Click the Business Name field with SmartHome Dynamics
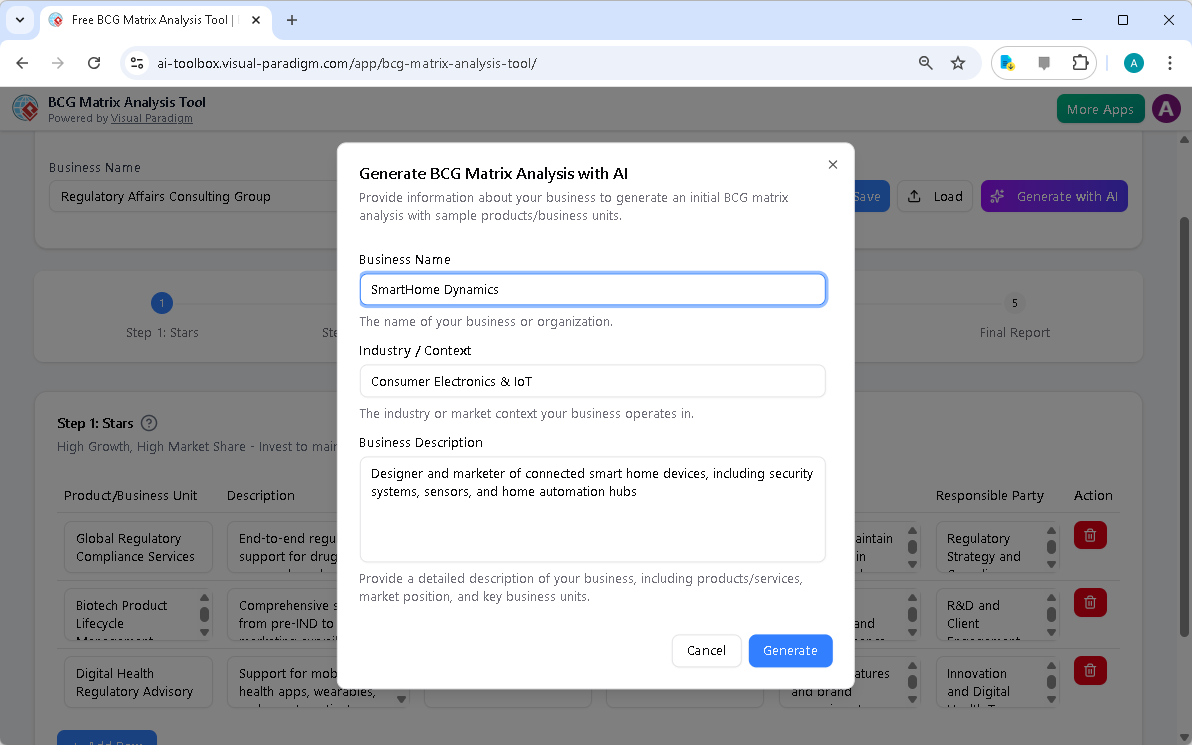The width and height of the screenshot is (1192, 745). 592,290
